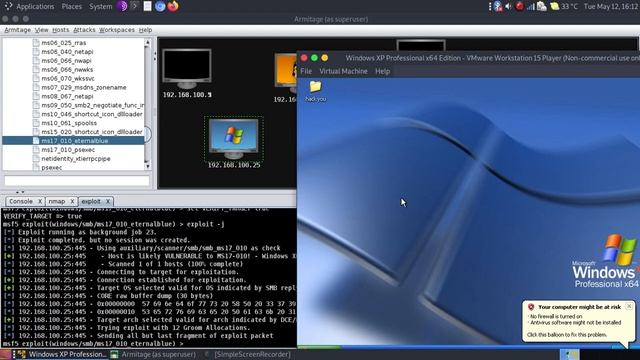Open Armitage's Help menu
The height and width of the screenshot is (360, 640).
pos(145,30)
